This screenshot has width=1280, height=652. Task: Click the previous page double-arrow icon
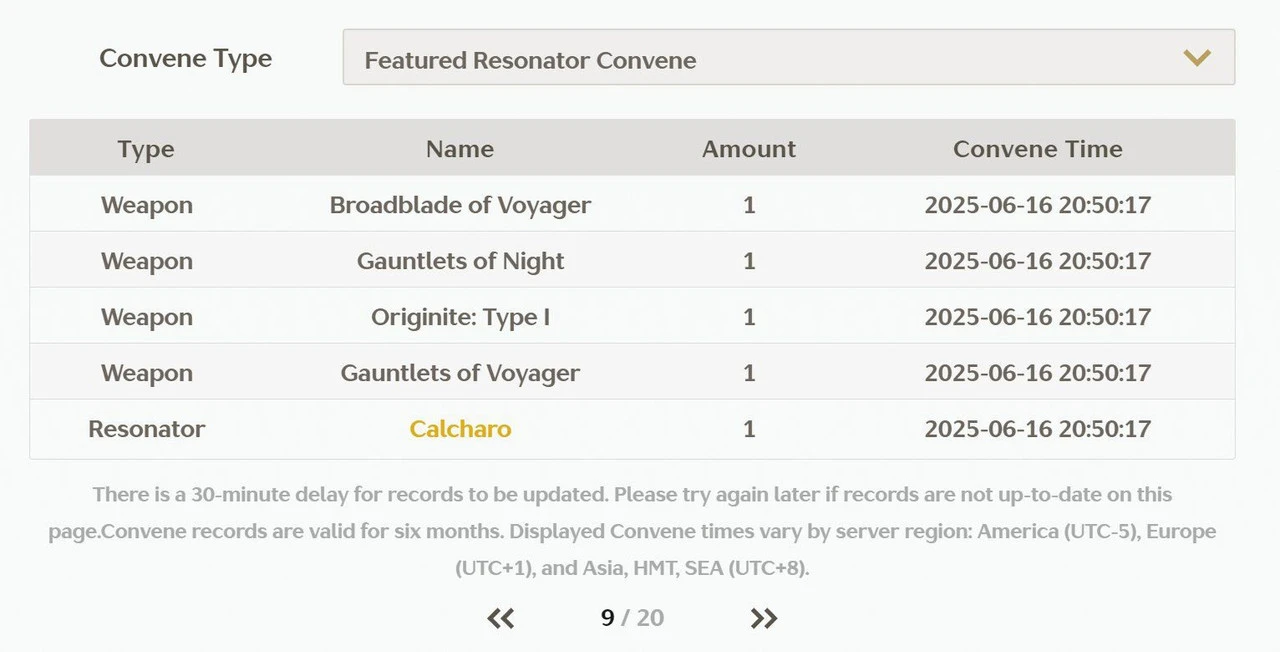pos(501,618)
